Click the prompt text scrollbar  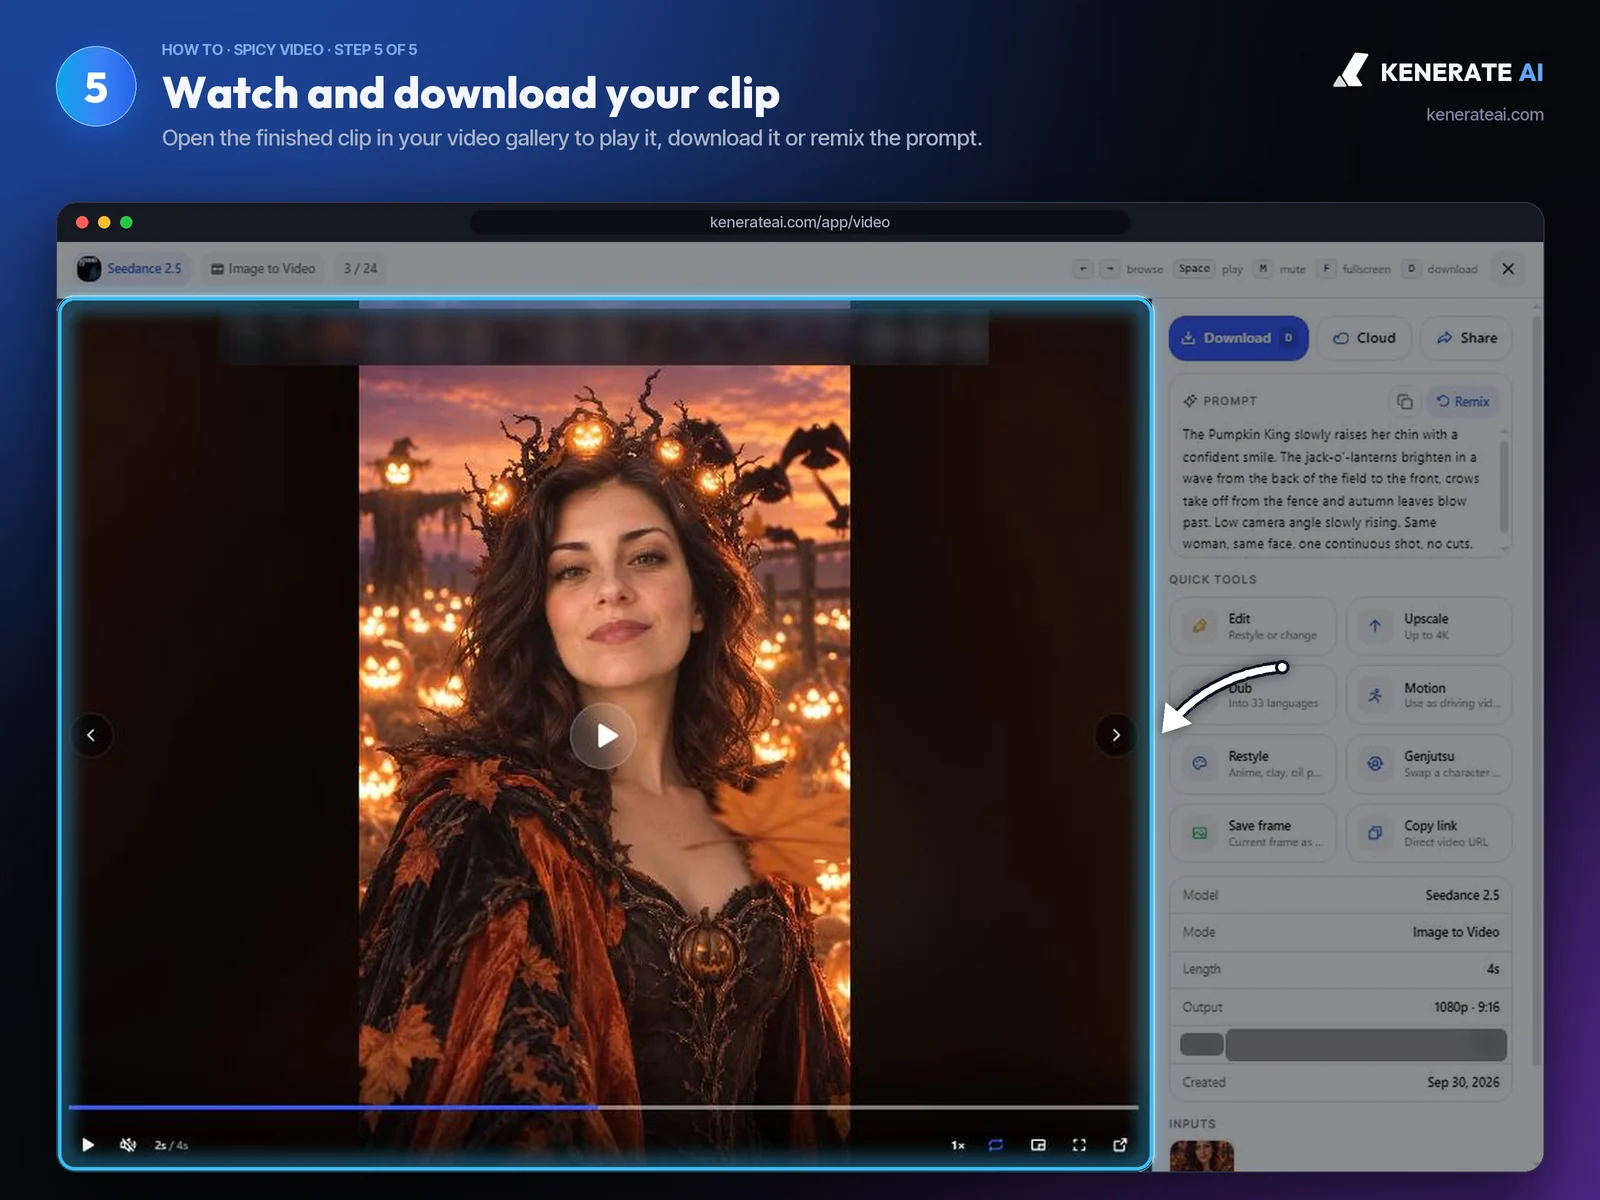(x=1503, y=485)
